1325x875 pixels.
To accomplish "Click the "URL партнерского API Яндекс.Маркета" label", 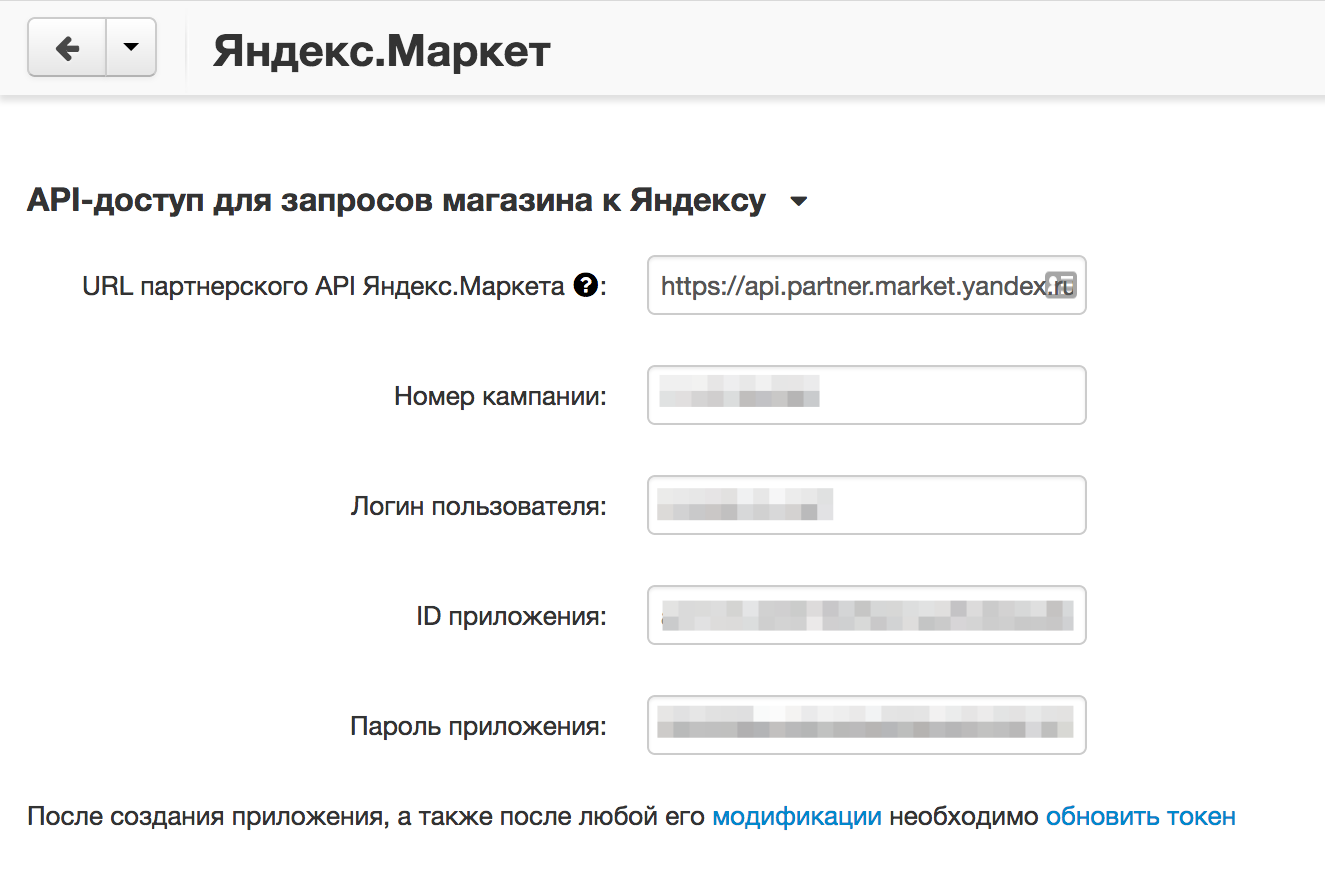I will click(x=323, y=287).
